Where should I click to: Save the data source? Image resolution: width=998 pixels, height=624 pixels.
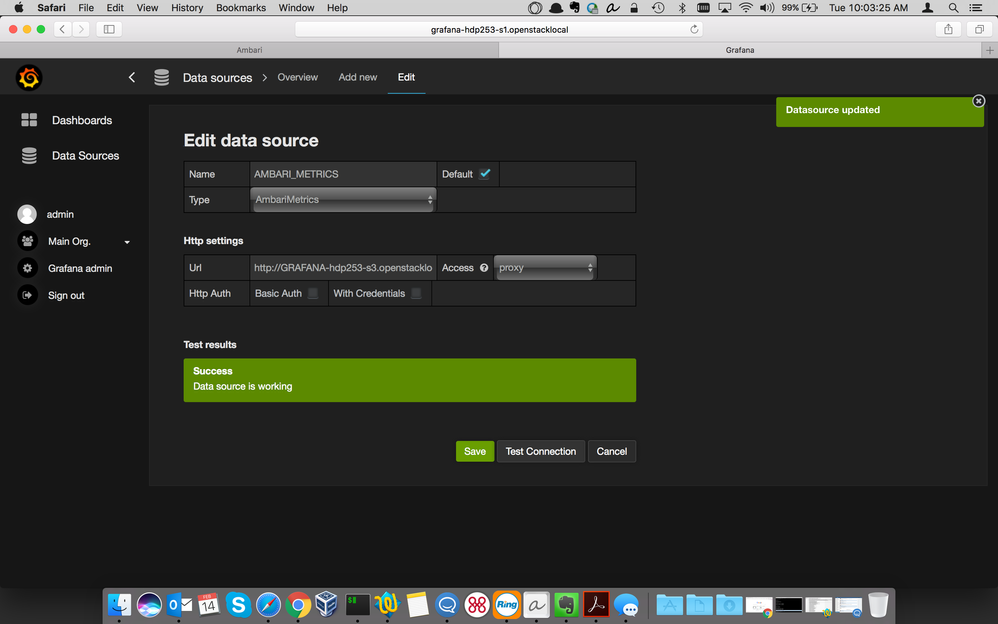(x=474, y=451)
